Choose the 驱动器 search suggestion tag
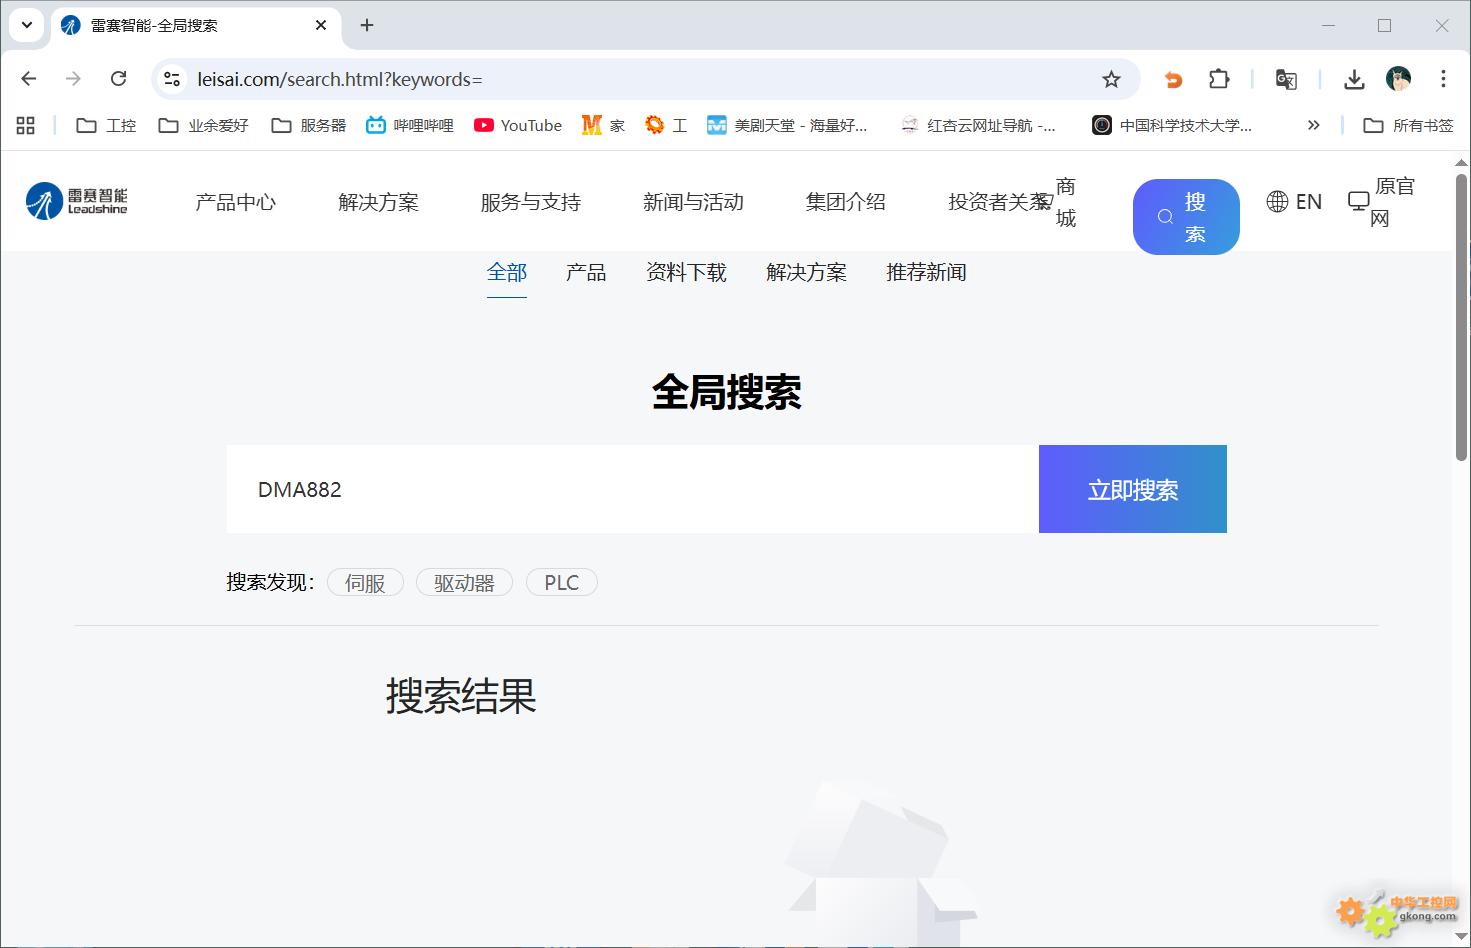The image size is (1471, 948). point(464,583)
